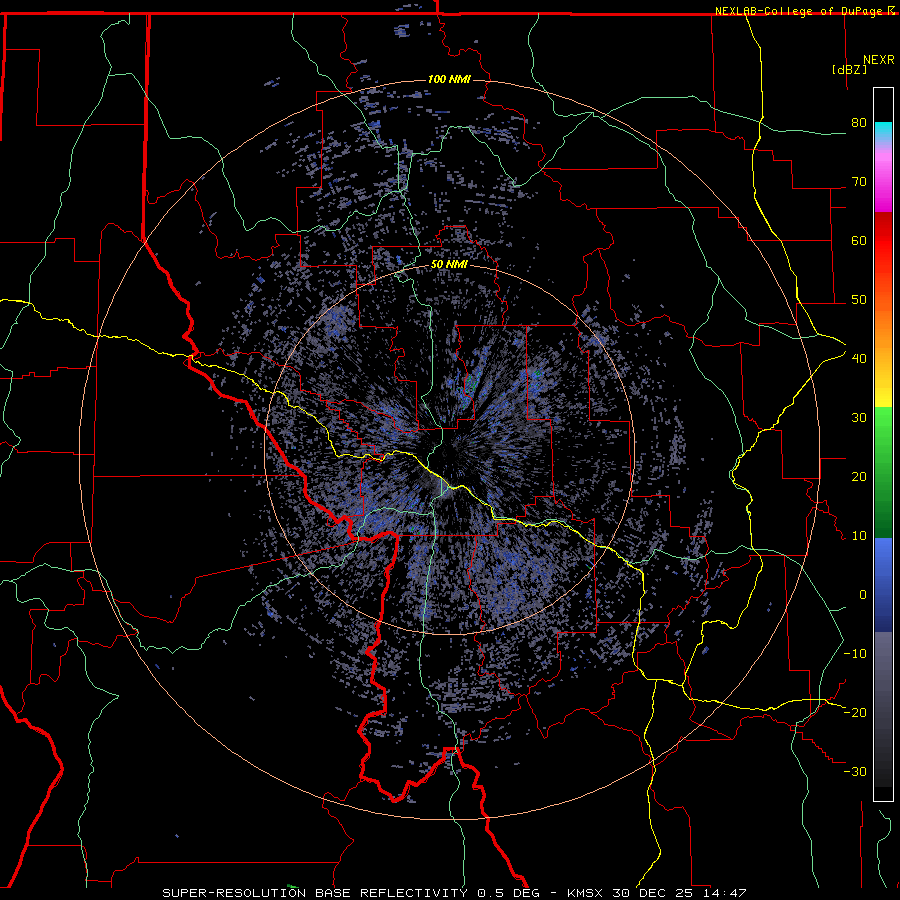Click "0.5 DEG" elevation in the caption
This screenshot has height=900, width=900.
point(510,893)
